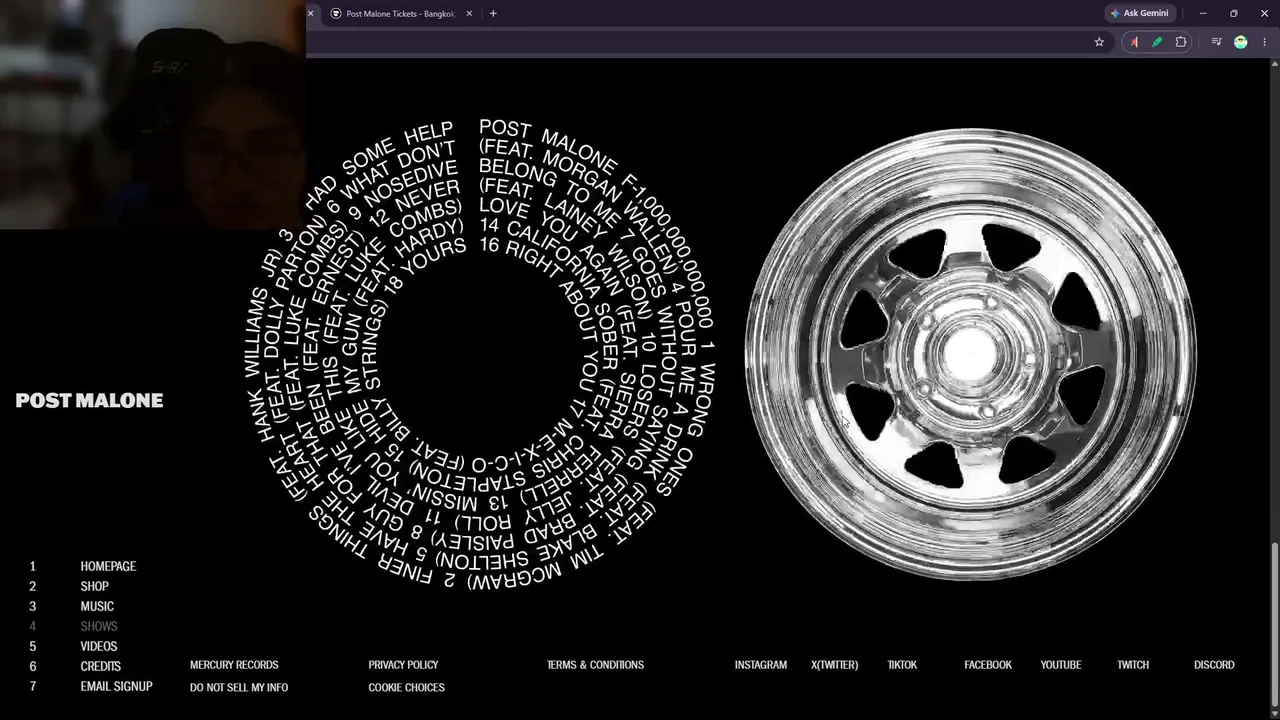
Task: Visit the YOUTUBE social link
Action: [x=1061, y=665]
